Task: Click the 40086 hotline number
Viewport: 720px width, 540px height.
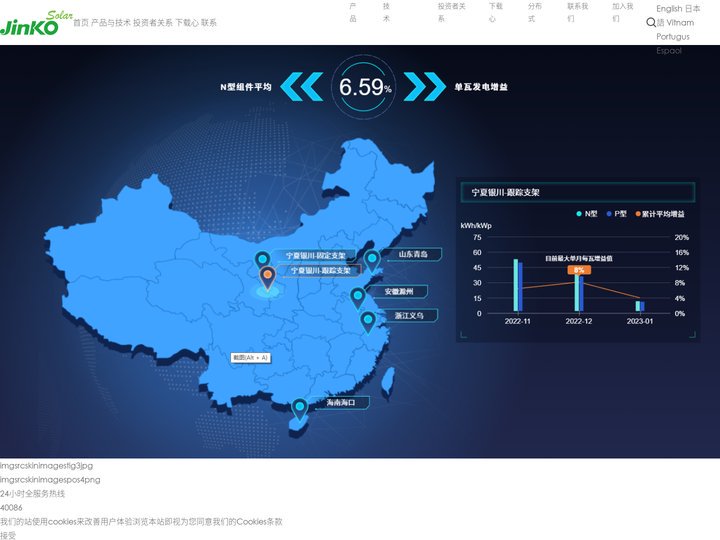Action: click(11, 507)
